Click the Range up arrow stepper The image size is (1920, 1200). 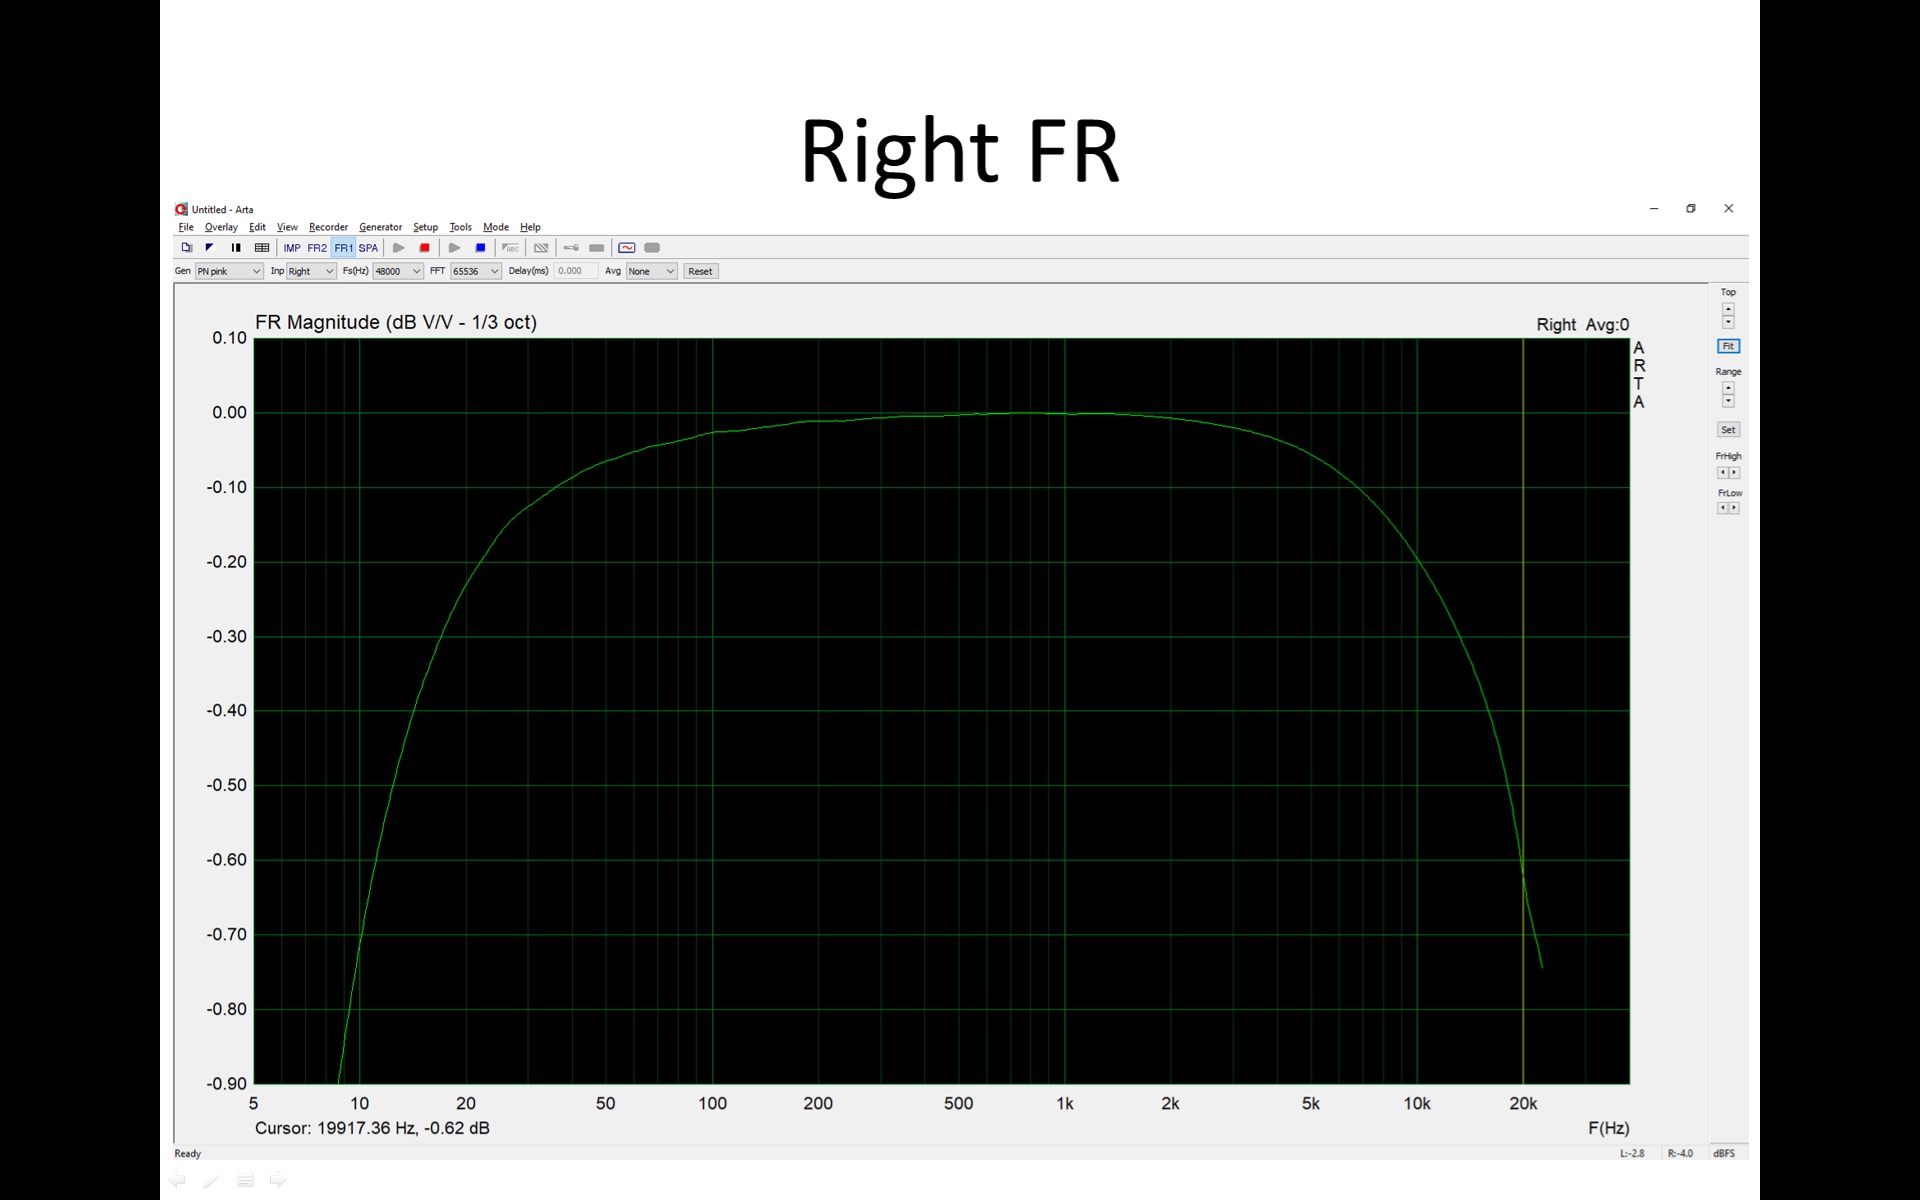click(x=1728, y=388)
